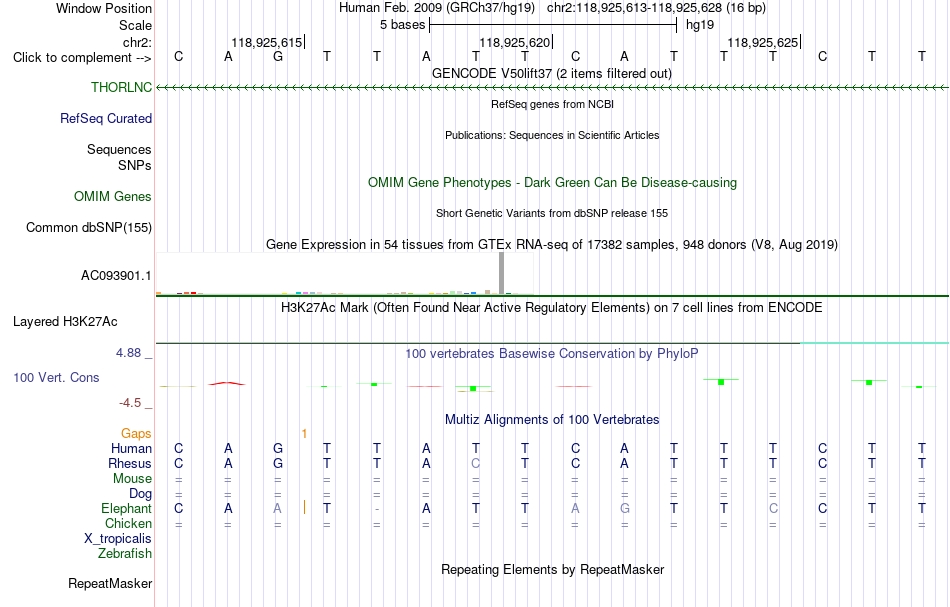Click the -4.5 PhyloP axis value
This screenshot has height=607, width=950.
tap(130, 403)
